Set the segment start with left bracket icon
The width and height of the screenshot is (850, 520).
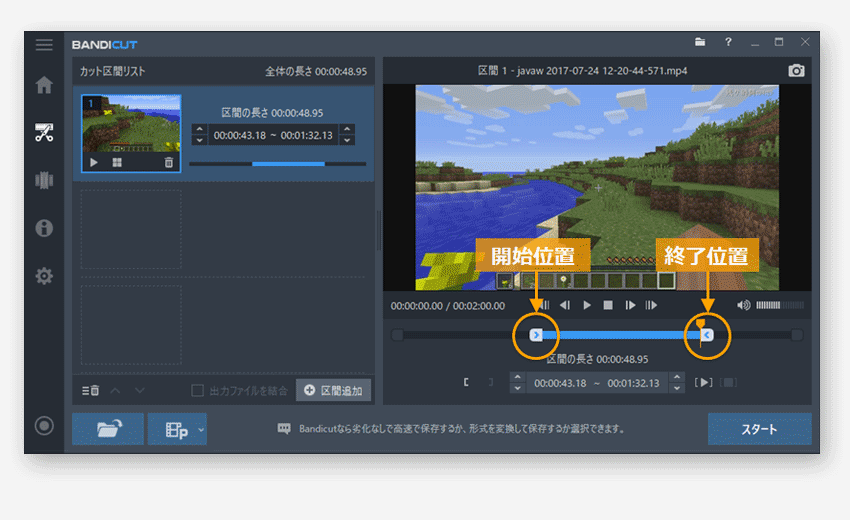click(x=466, y=382)
